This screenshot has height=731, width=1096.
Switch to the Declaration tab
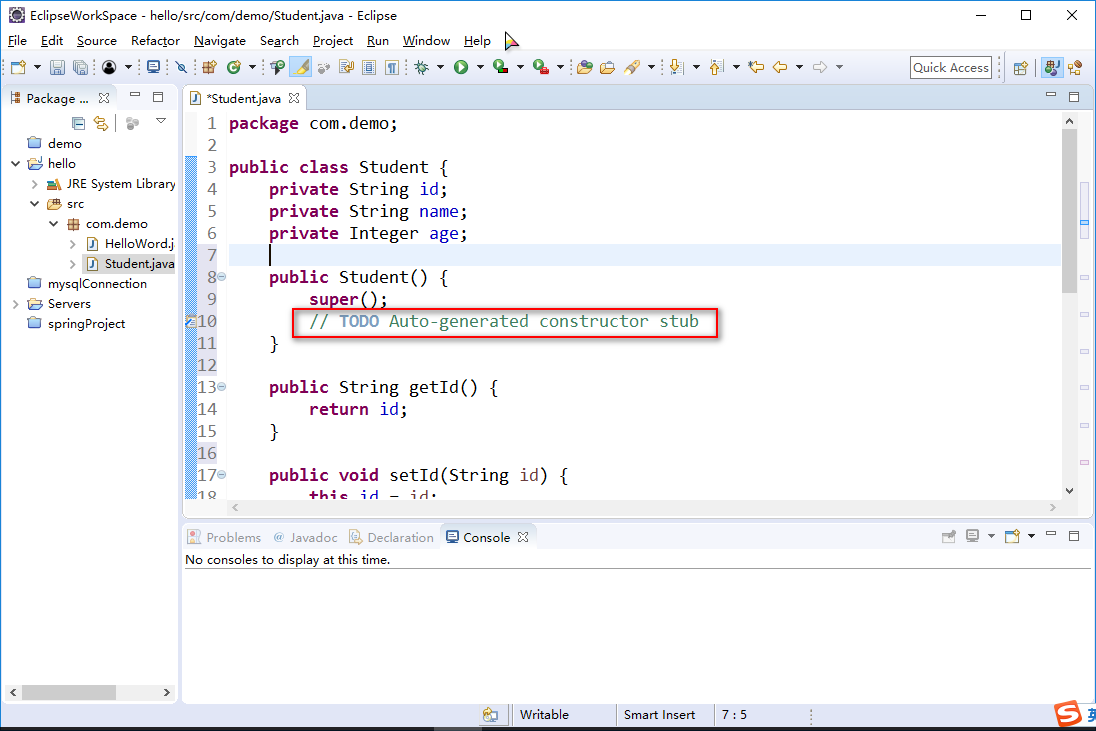(x=391, y=537)
